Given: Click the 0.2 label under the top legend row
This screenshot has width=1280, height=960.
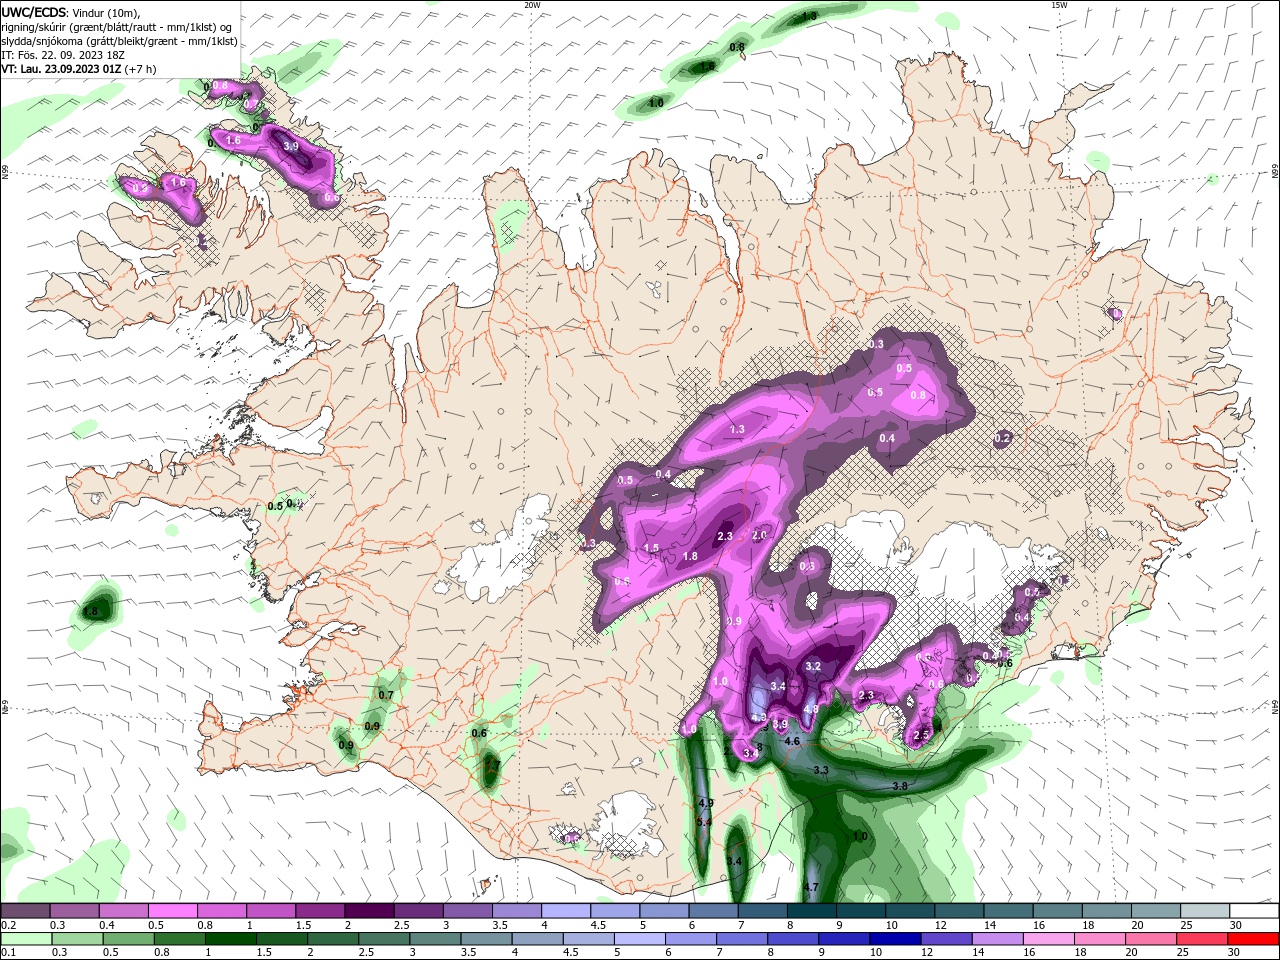Looking at the screenshot, I should click(7, 925).
